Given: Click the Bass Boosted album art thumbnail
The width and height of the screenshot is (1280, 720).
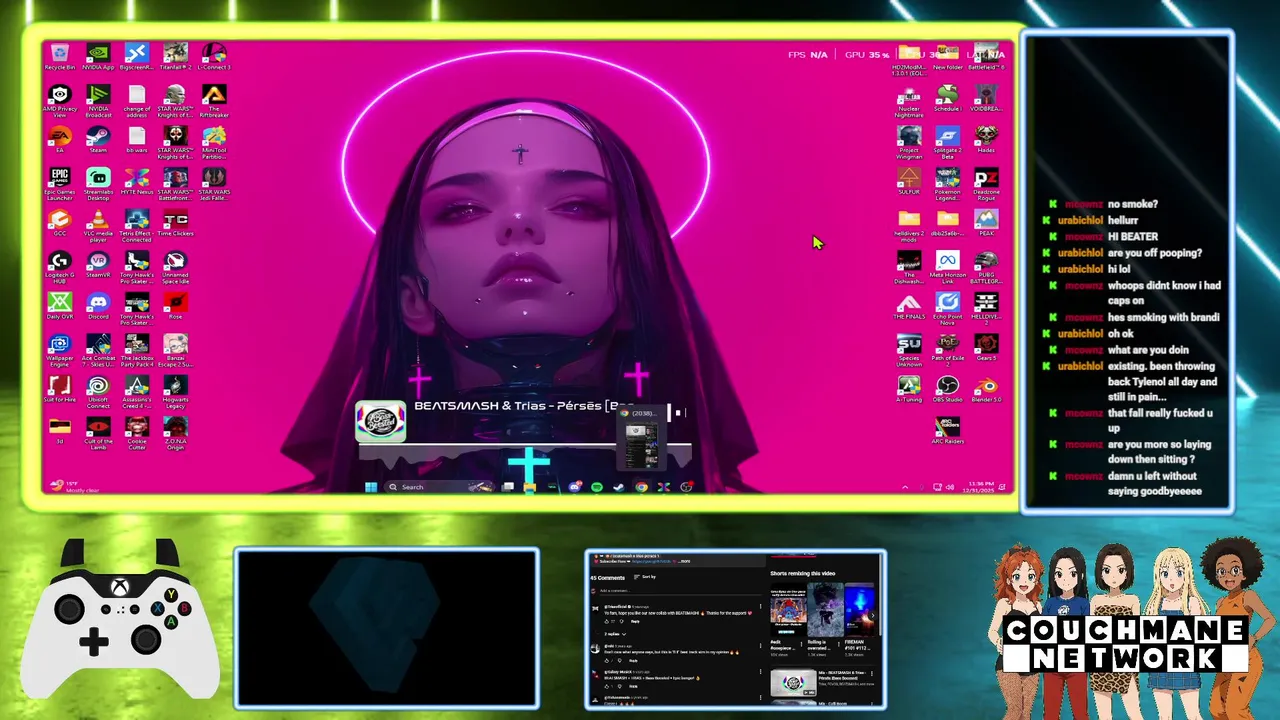Looking at the screenshot, I should pos(381,421).
